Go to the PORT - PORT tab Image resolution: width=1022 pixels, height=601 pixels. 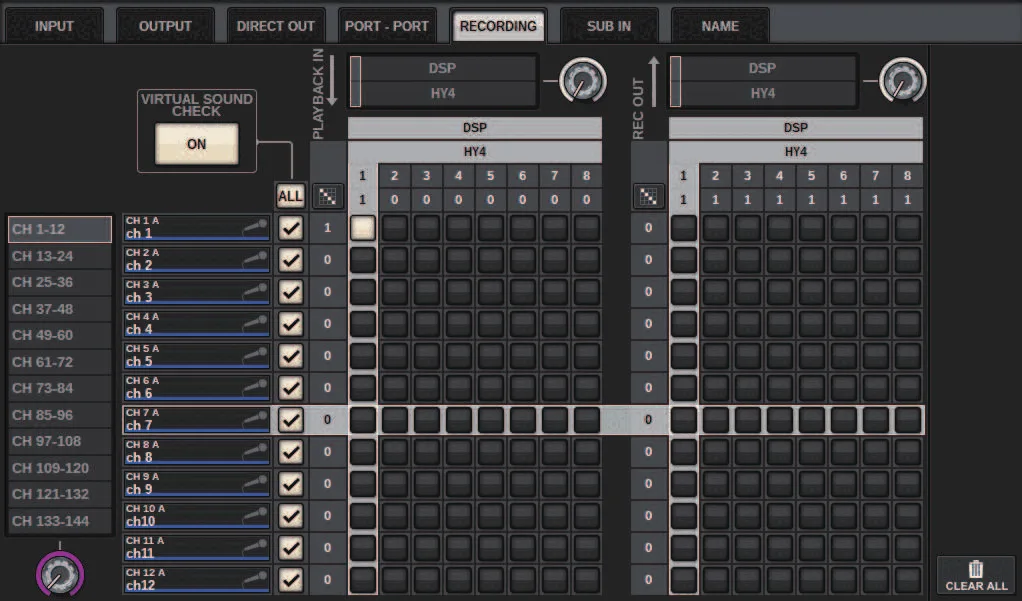(387, 26)
